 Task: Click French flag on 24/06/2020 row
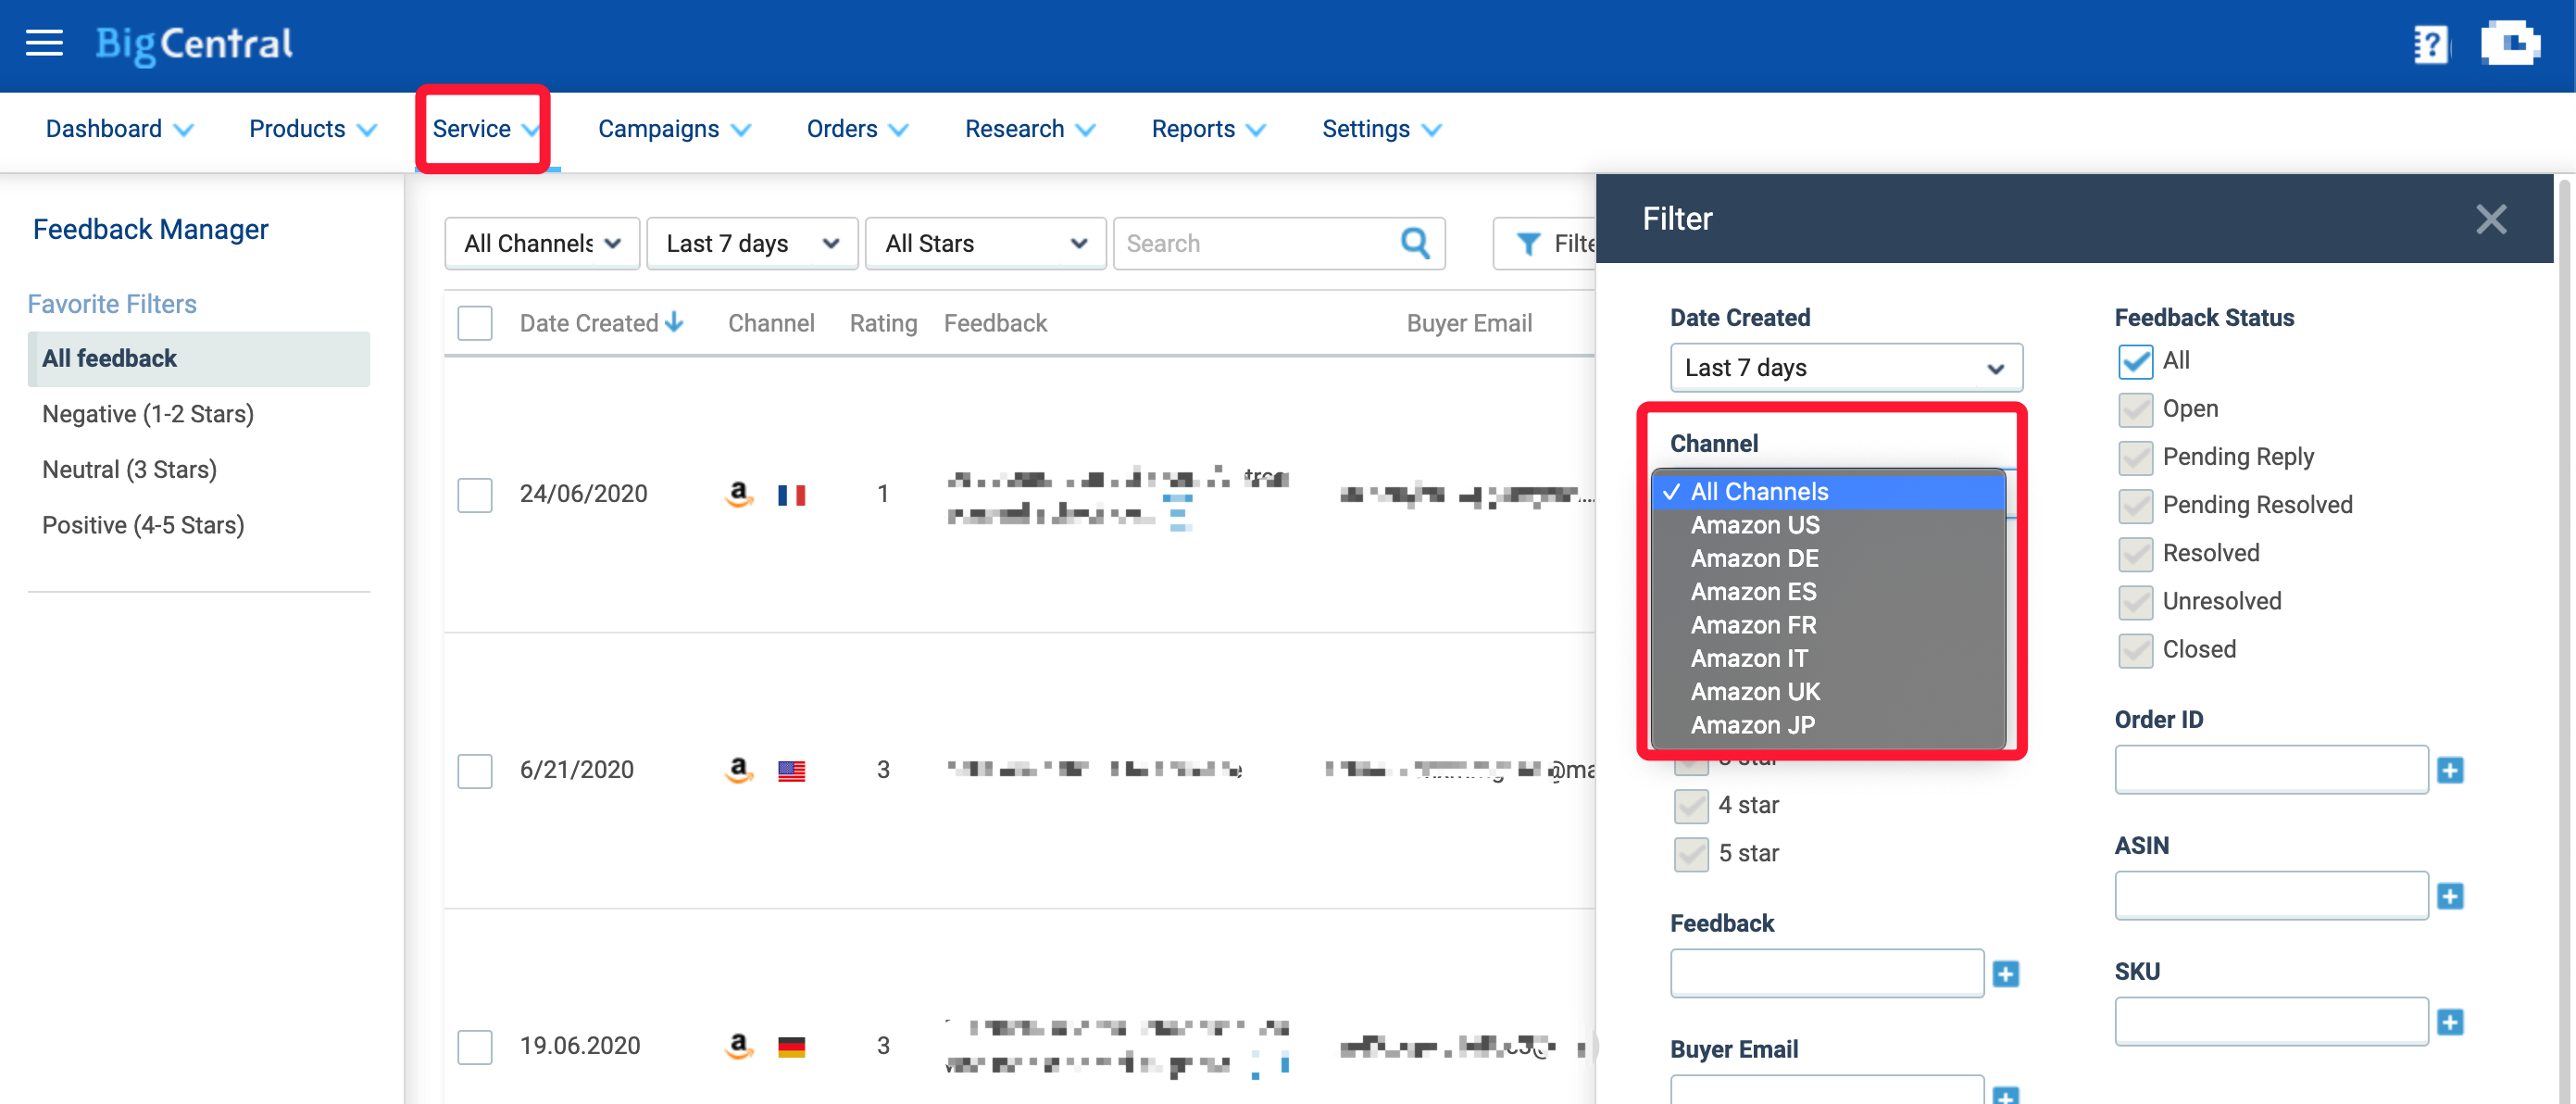tap(791, 495)
